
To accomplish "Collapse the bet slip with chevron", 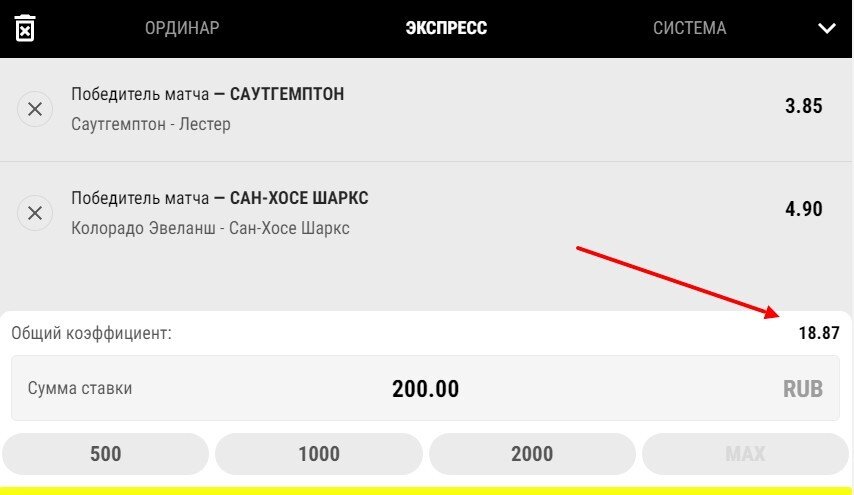I will (826, 28).
